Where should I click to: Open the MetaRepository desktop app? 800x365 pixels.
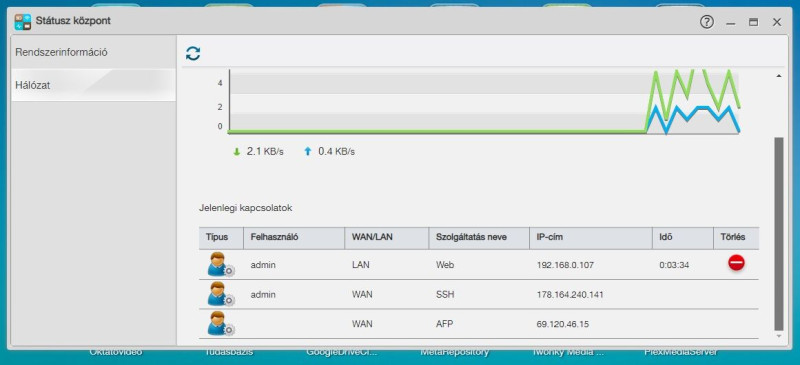(x=455, y=352)
